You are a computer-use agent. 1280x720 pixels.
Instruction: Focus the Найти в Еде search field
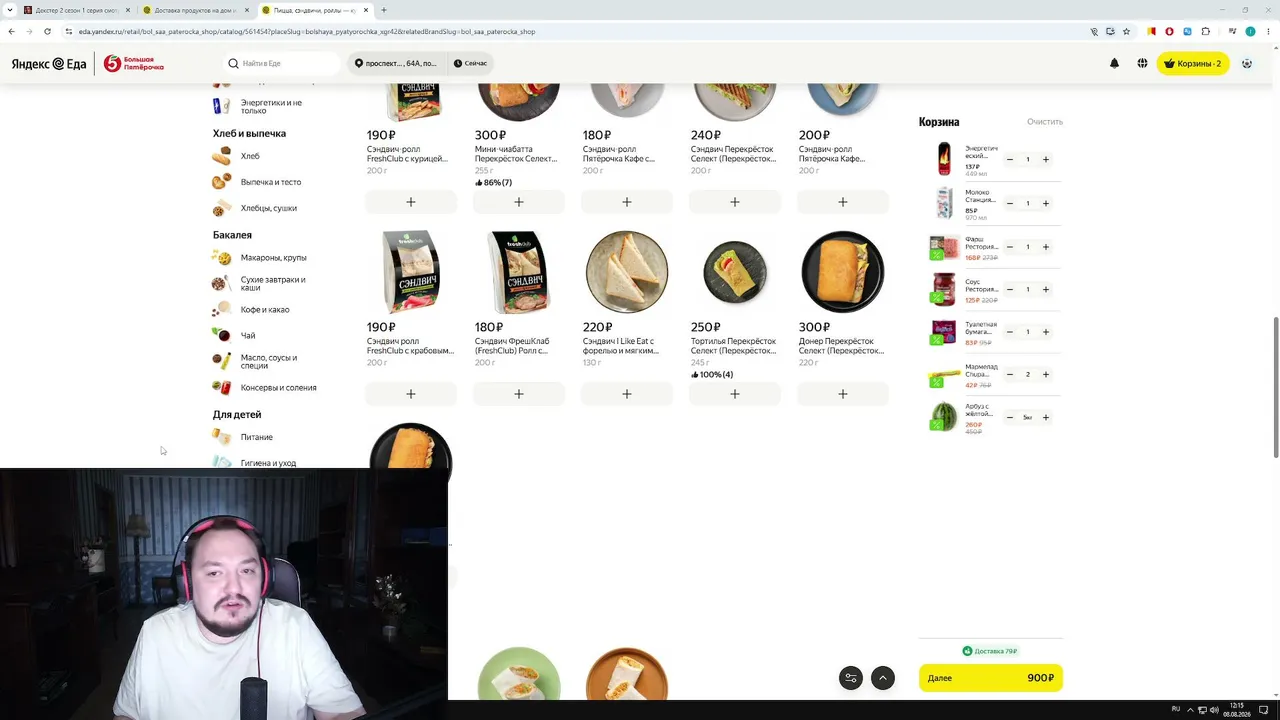283,63
